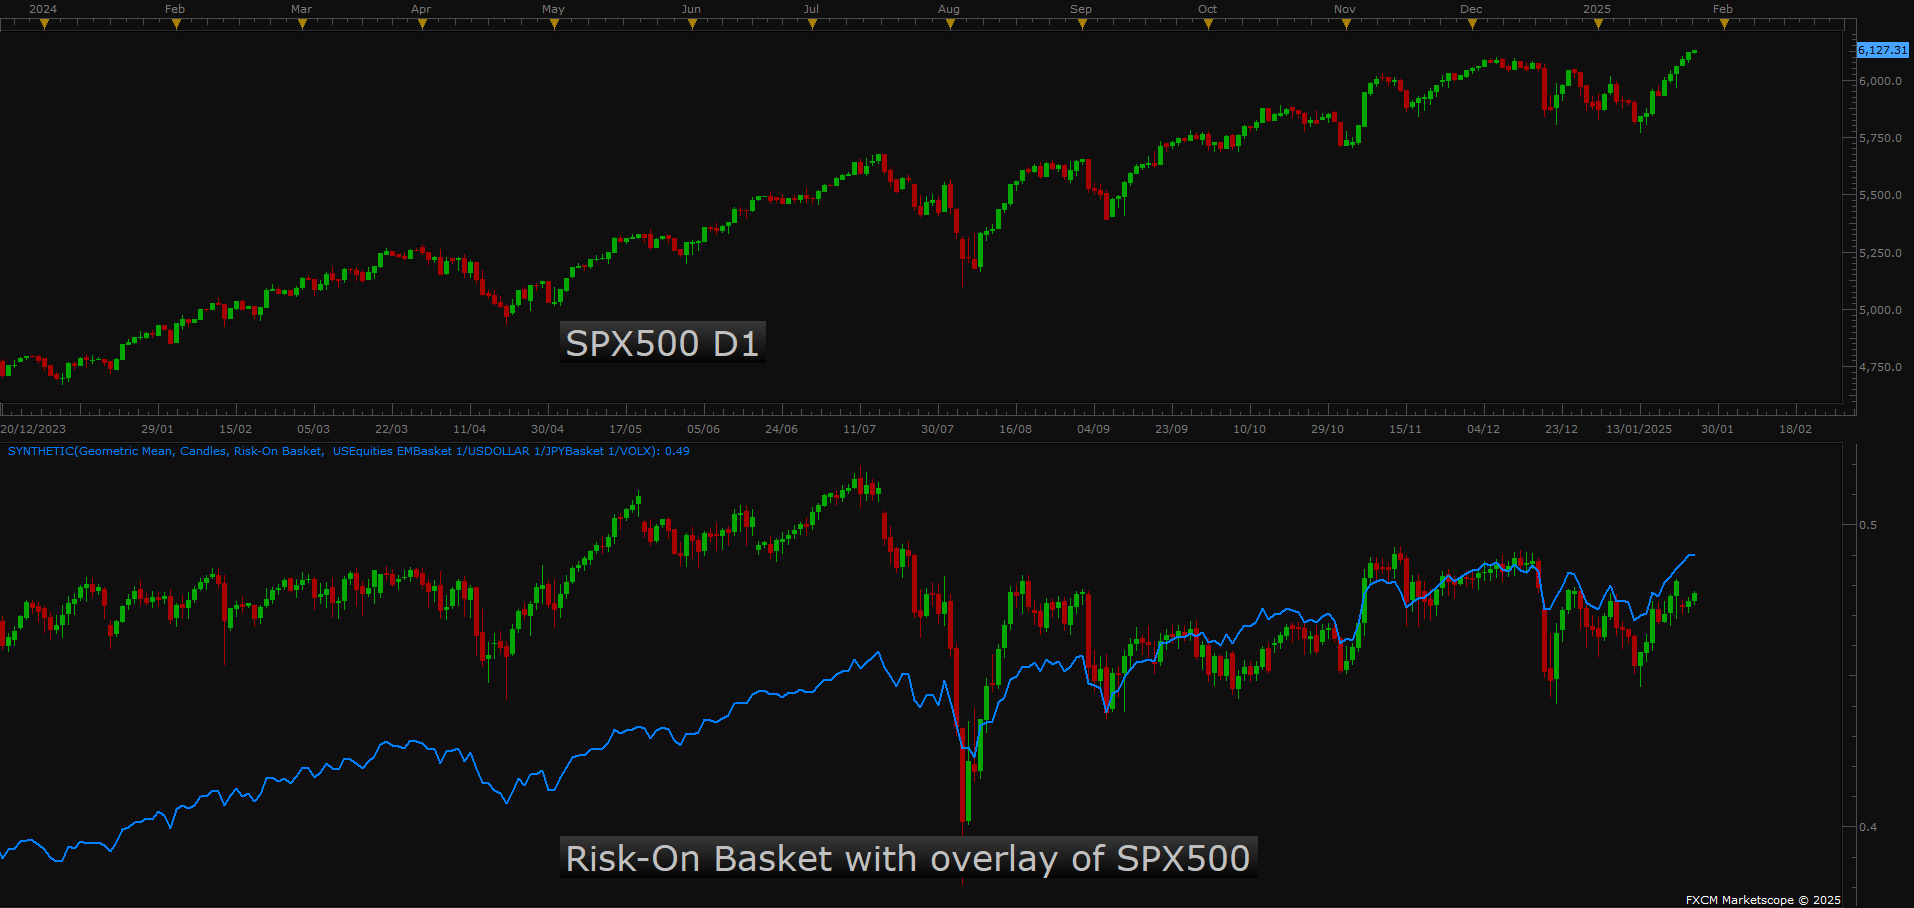This screenshot has width=1914, height=908.
Task: Click the Sep month marker
Action: coord(1082,24)
